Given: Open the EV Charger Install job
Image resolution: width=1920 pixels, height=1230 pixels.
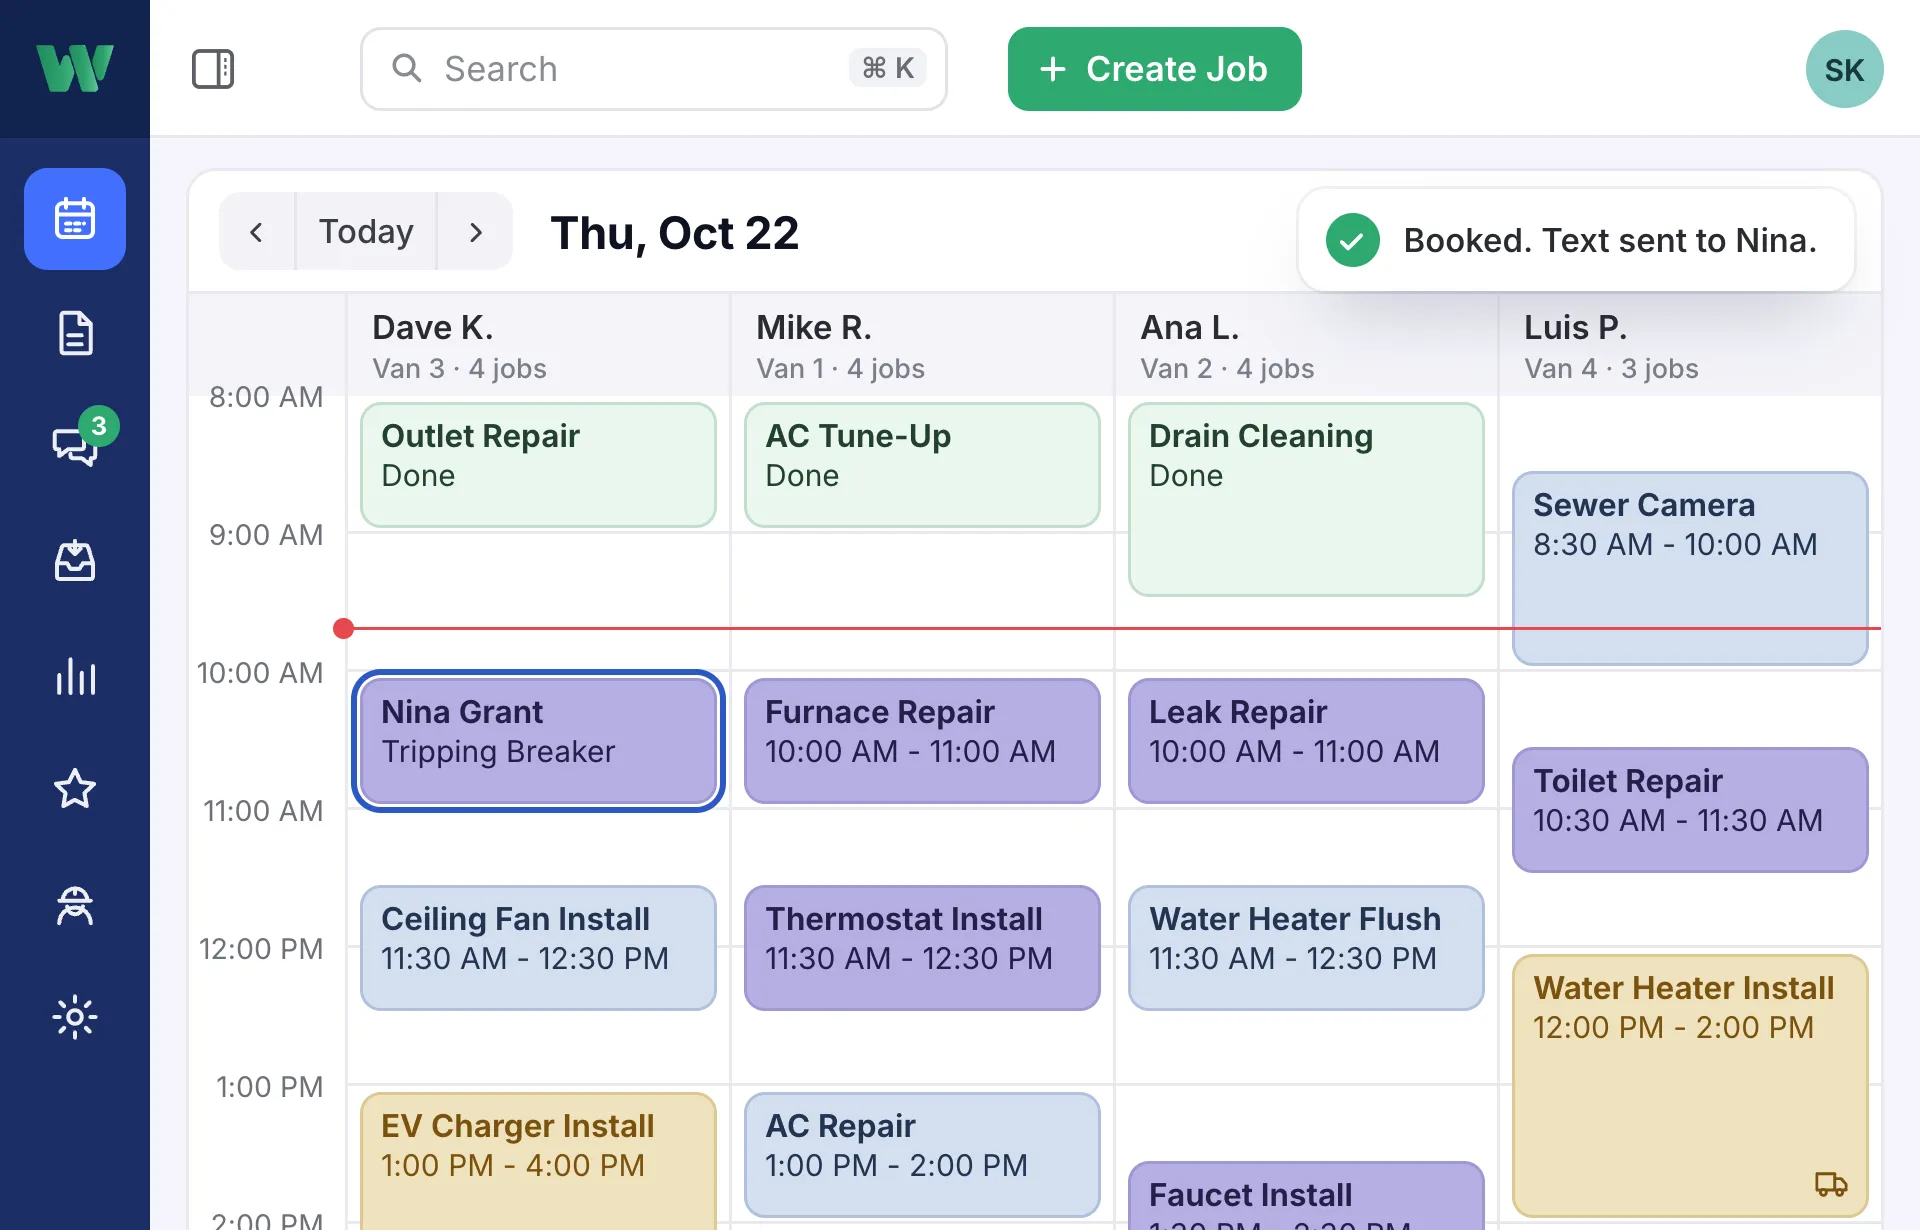Looking at the screenshot, I should pyautogui.click(x=538, y=1161).
